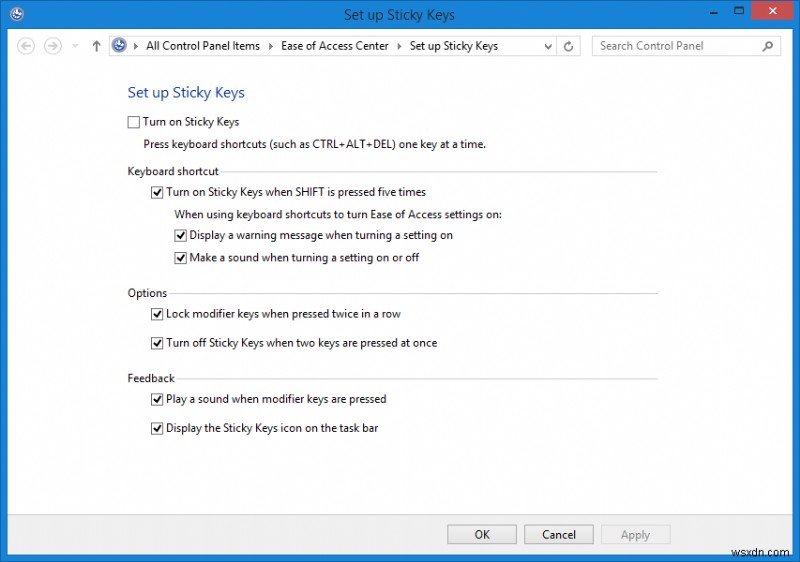This screenshot has height=562, width=800.
Task: Click the Options section label
Action: [x=147, y=293]
